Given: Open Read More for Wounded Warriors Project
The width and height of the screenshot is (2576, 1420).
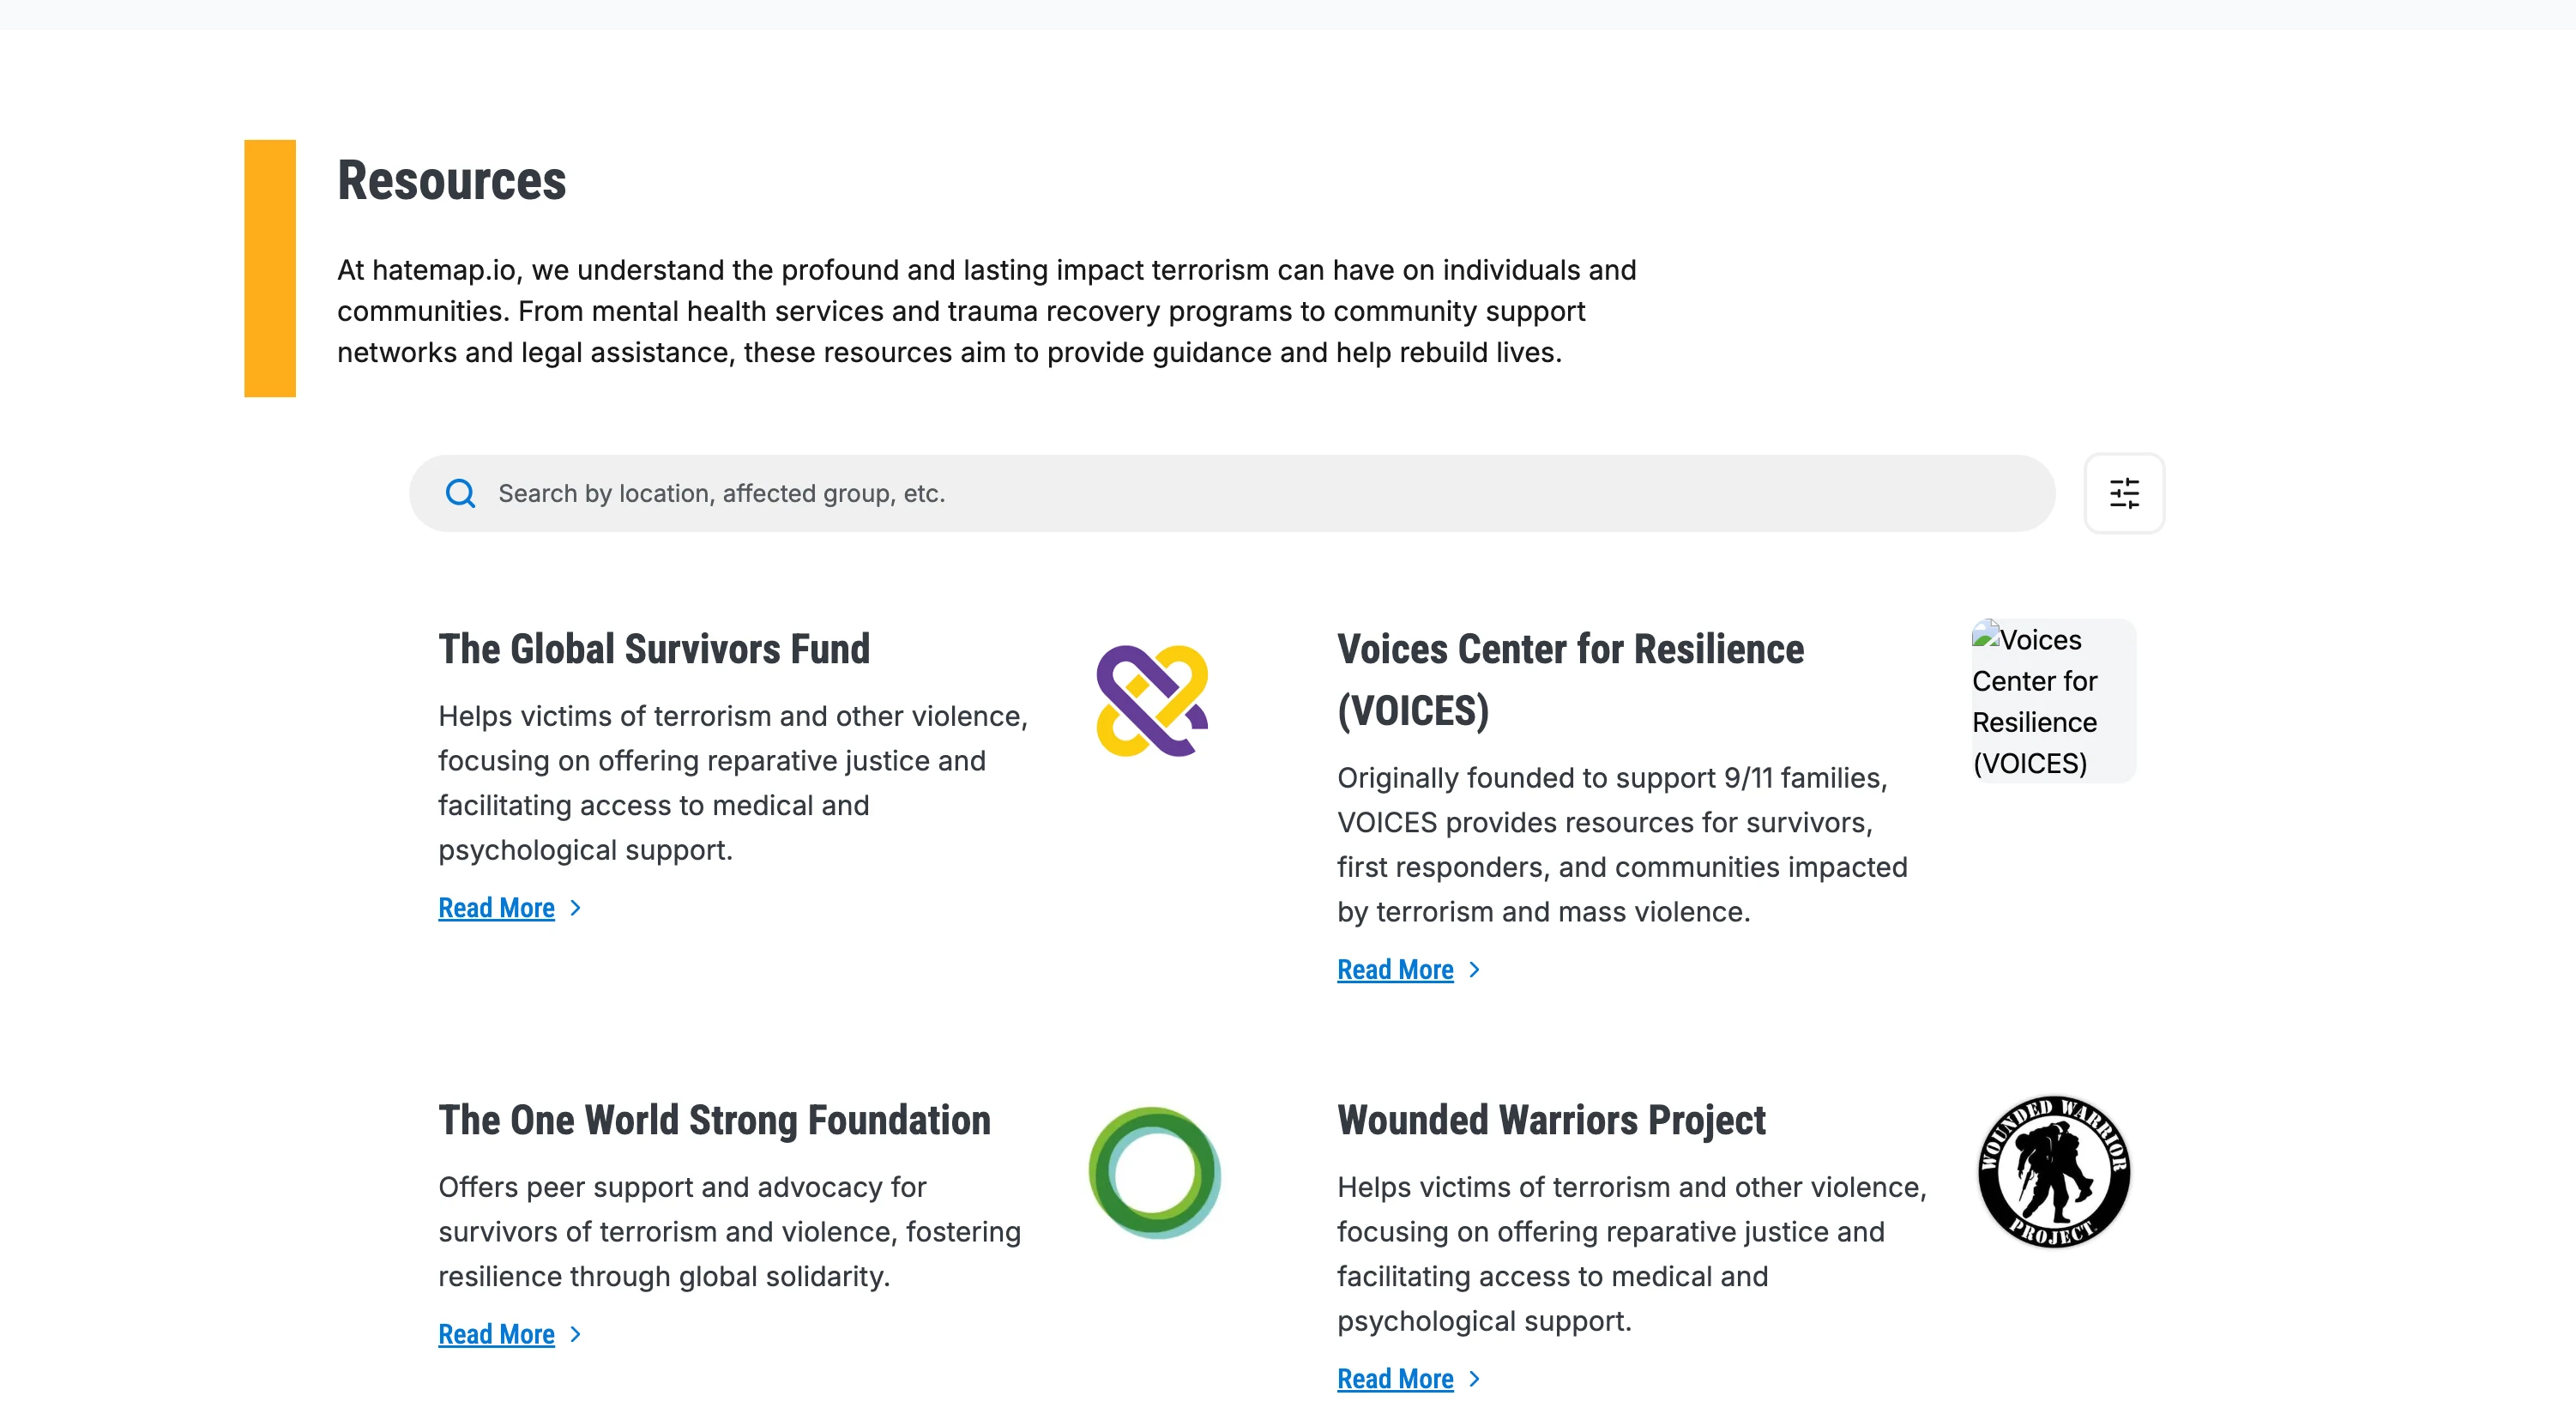Looking at the screenshot, I should (x=1395, y=1379).
